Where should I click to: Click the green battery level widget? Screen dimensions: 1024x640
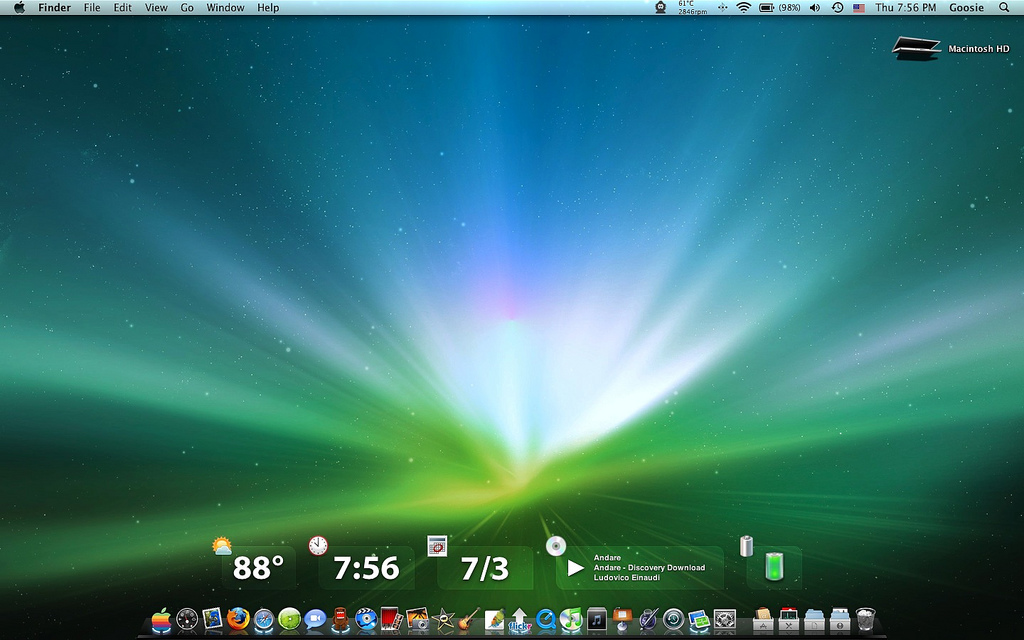coord(774,566)
